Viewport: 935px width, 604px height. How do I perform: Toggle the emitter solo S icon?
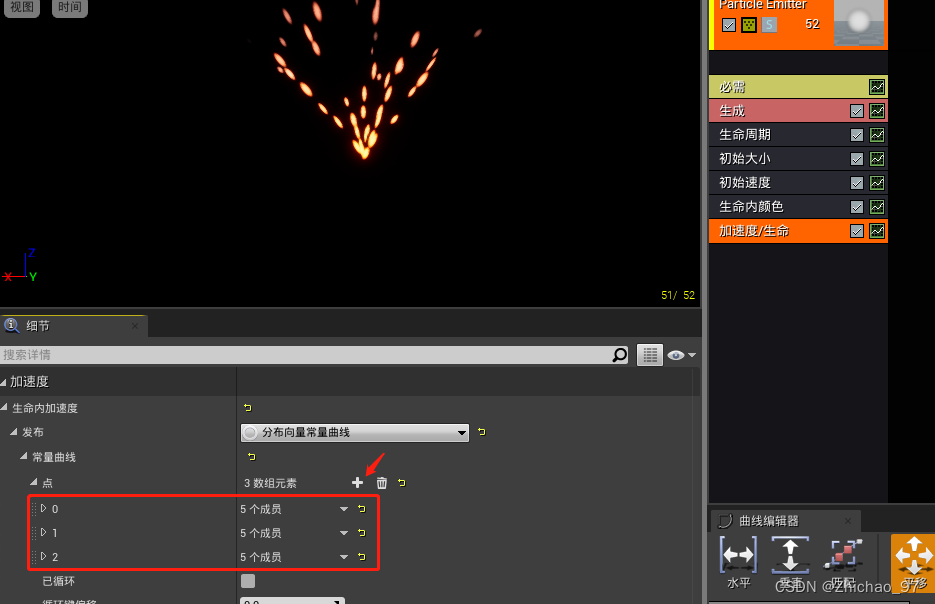(769, 25)
